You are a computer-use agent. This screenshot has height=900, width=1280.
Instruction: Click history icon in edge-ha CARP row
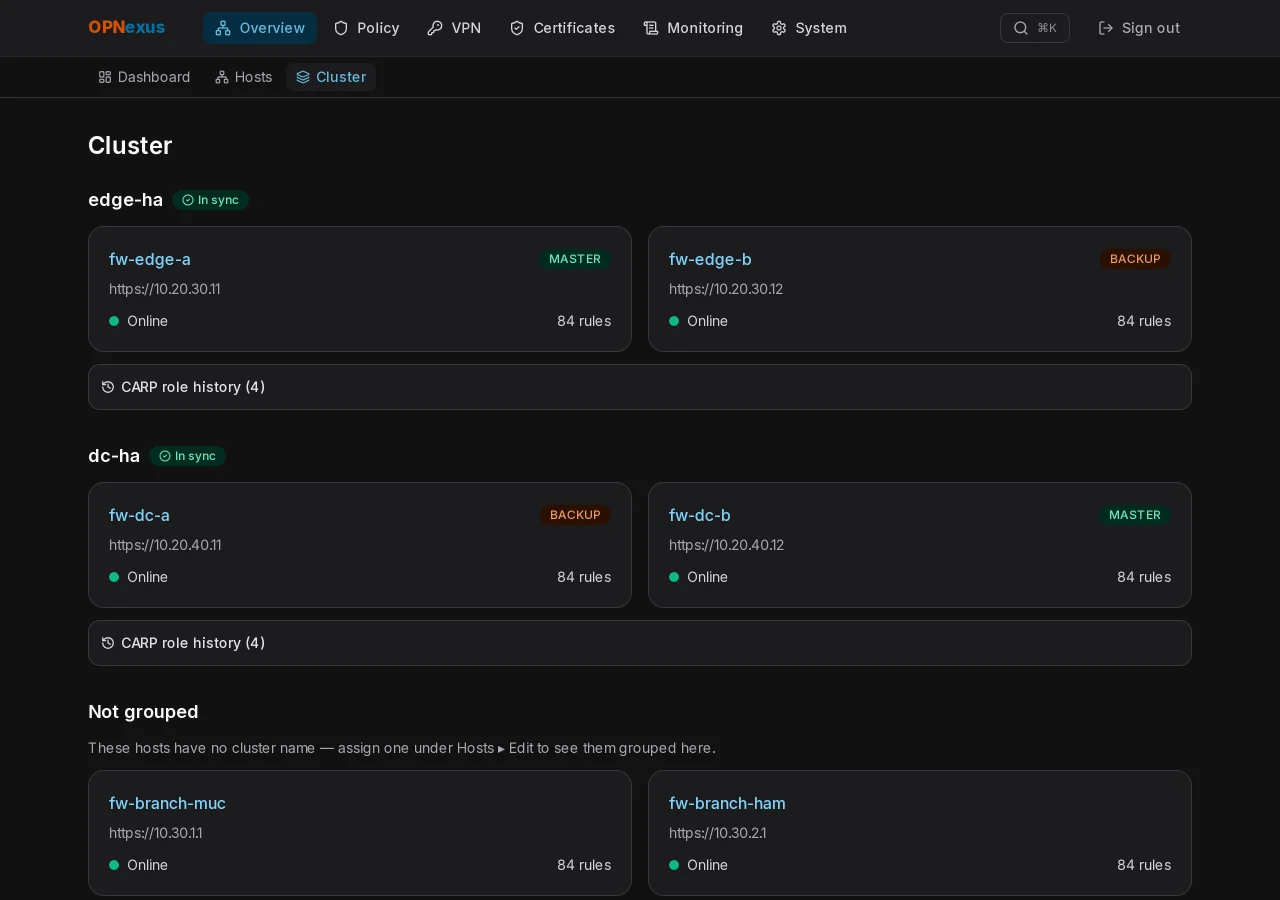108,387
